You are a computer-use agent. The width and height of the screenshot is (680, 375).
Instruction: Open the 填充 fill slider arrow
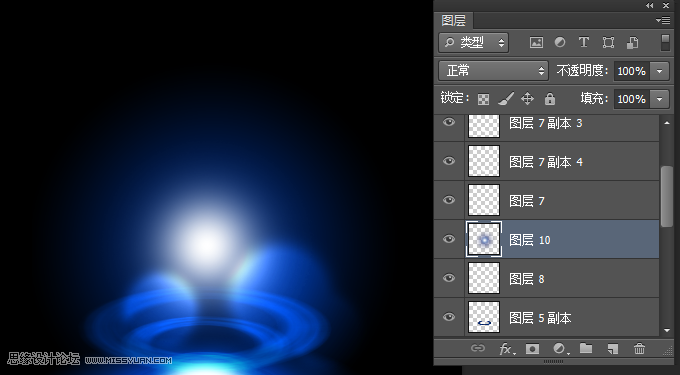(660, 99)
